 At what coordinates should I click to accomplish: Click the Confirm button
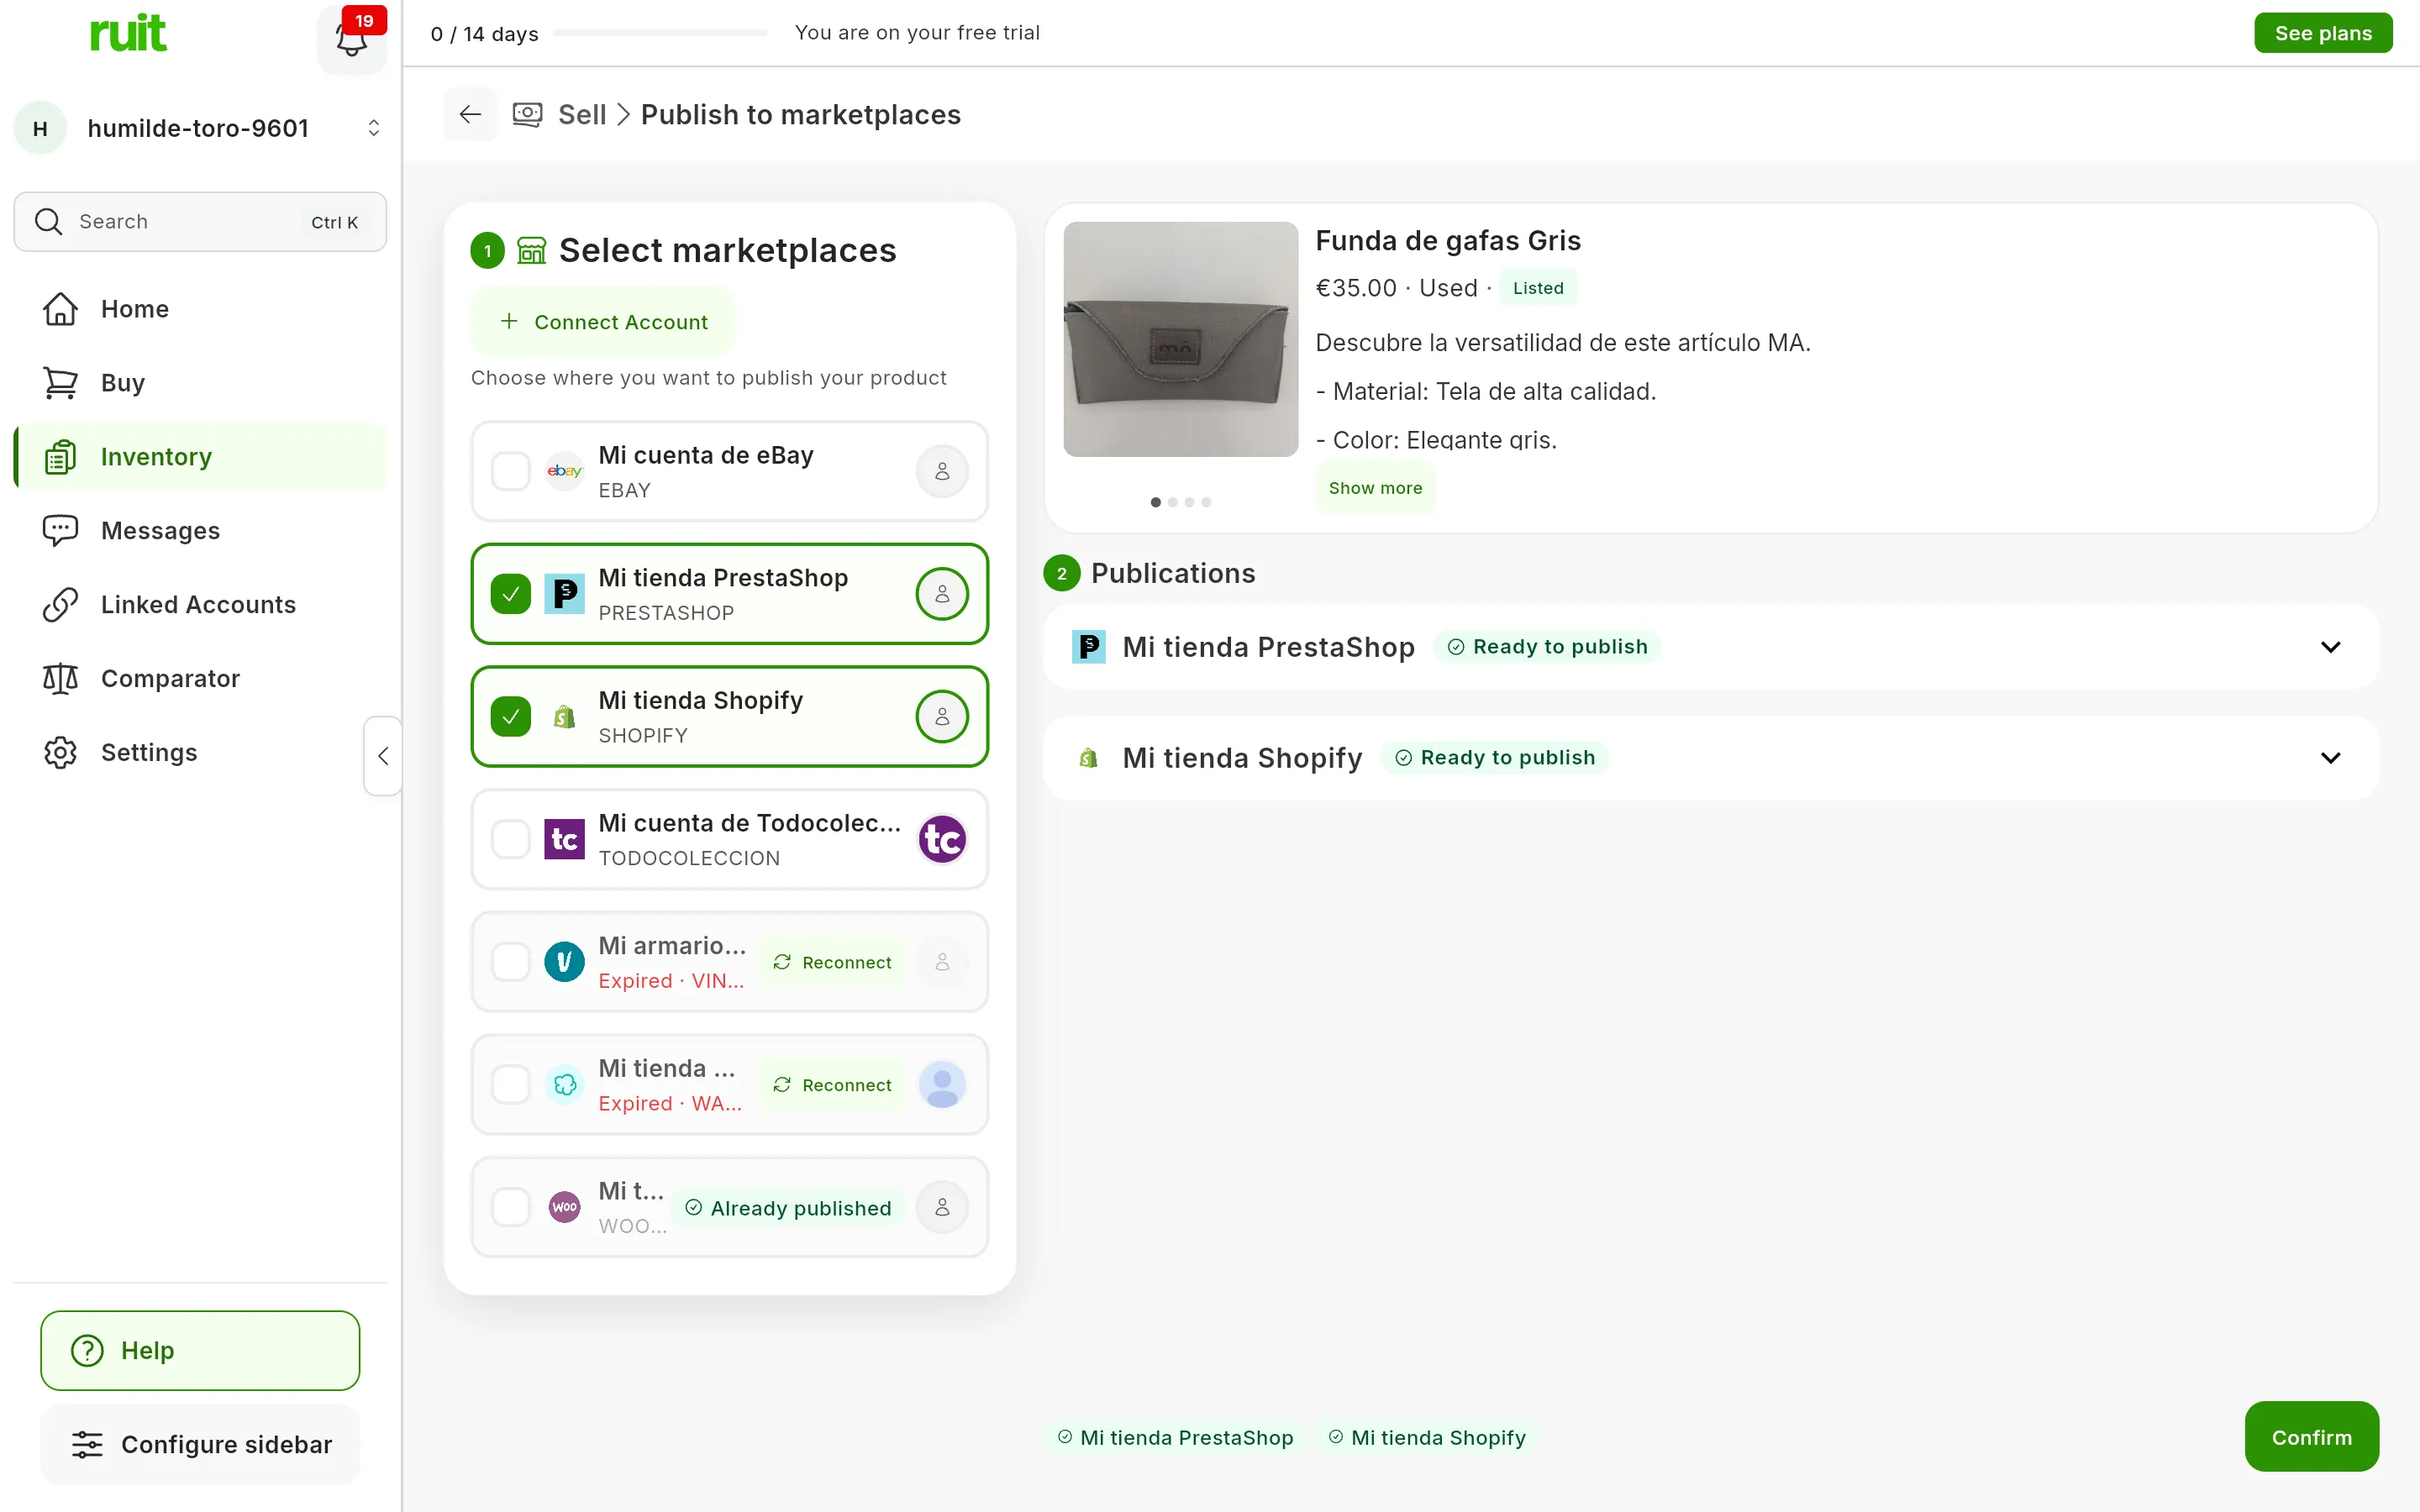2312,1437
